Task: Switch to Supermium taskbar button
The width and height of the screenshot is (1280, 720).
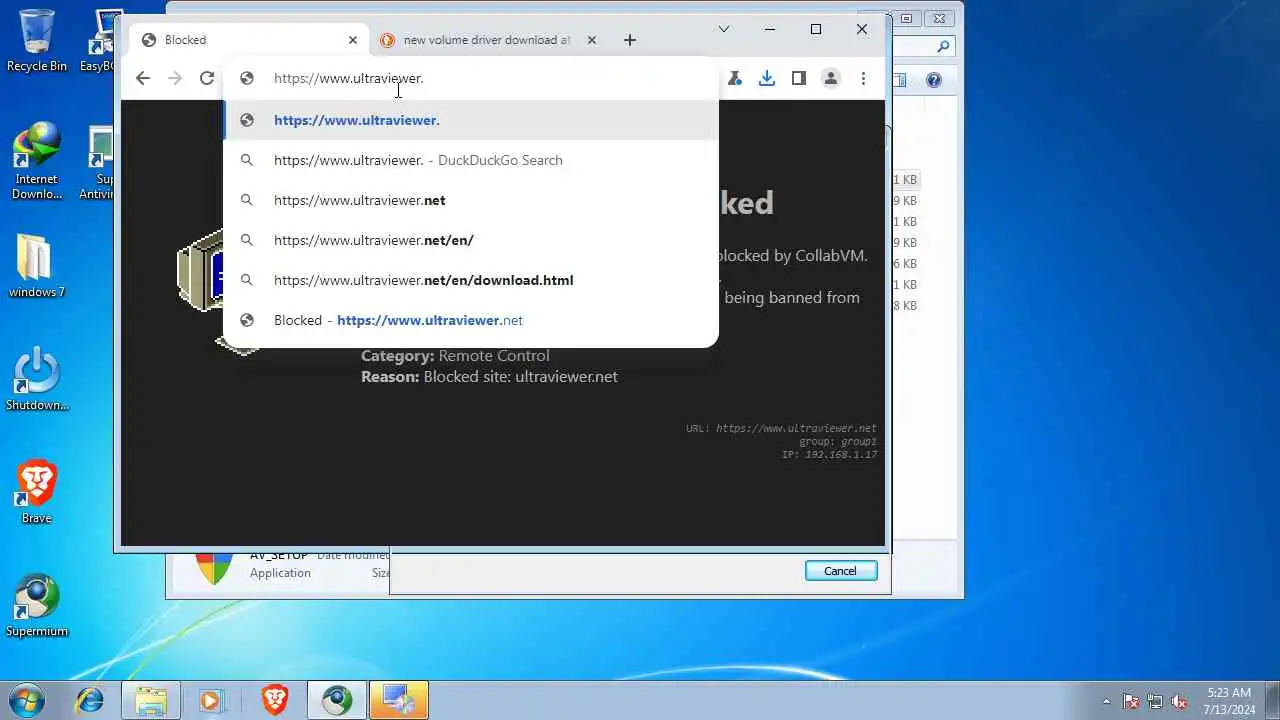Action: pos(337,700)
